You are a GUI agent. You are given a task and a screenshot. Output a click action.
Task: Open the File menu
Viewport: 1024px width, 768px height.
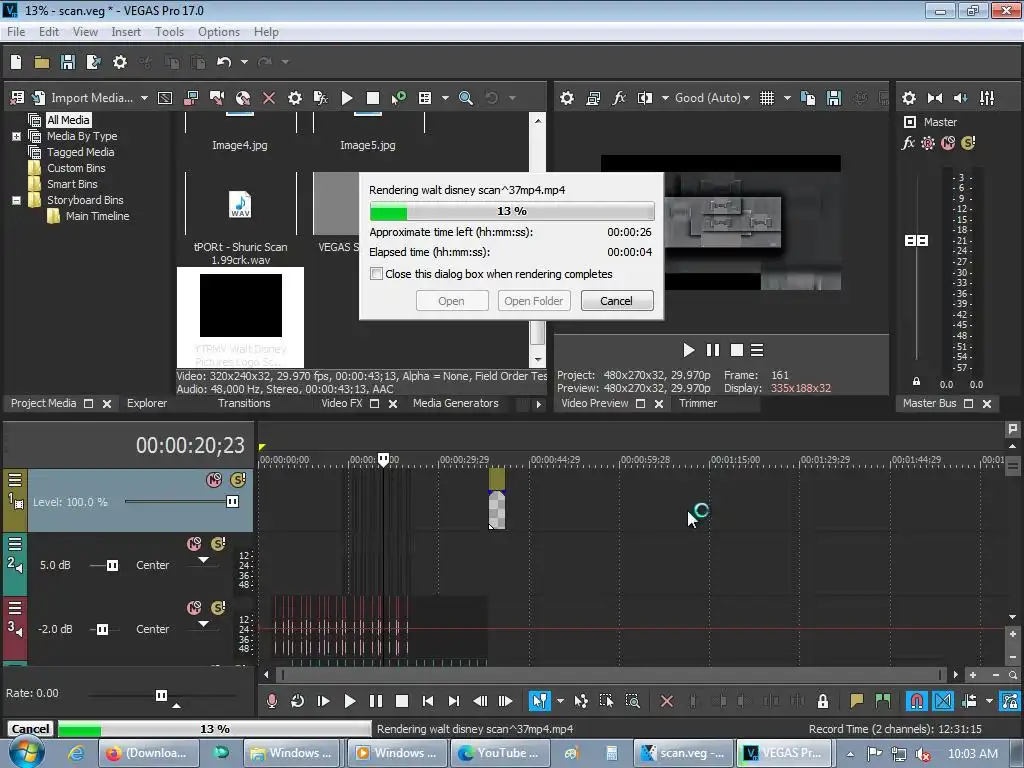pos(16,32)
